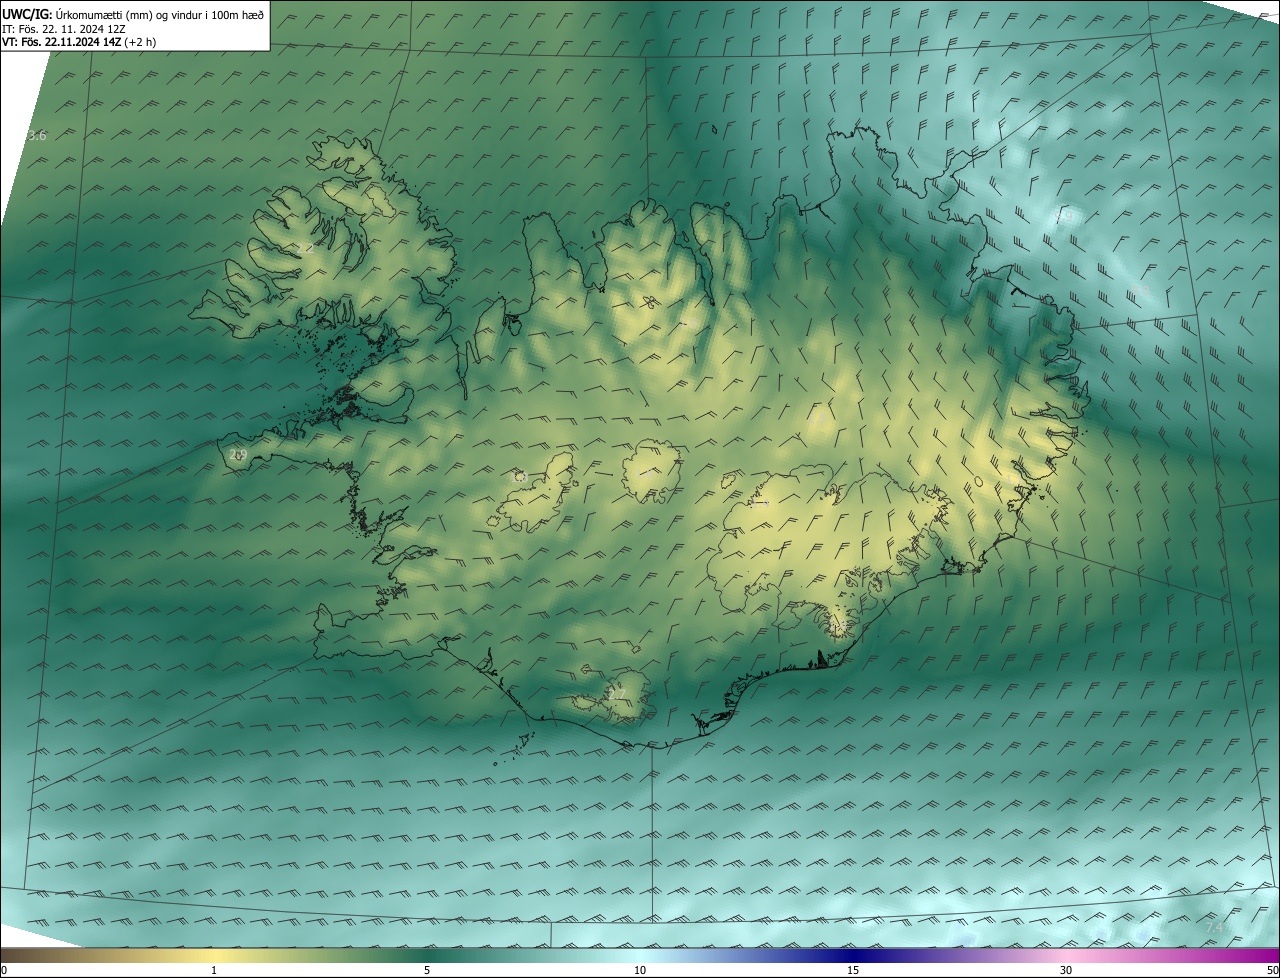This screenshot has width=1280, height=978.
Task: Click the '7.4' value label on the map
Action: coord(1215,928)
